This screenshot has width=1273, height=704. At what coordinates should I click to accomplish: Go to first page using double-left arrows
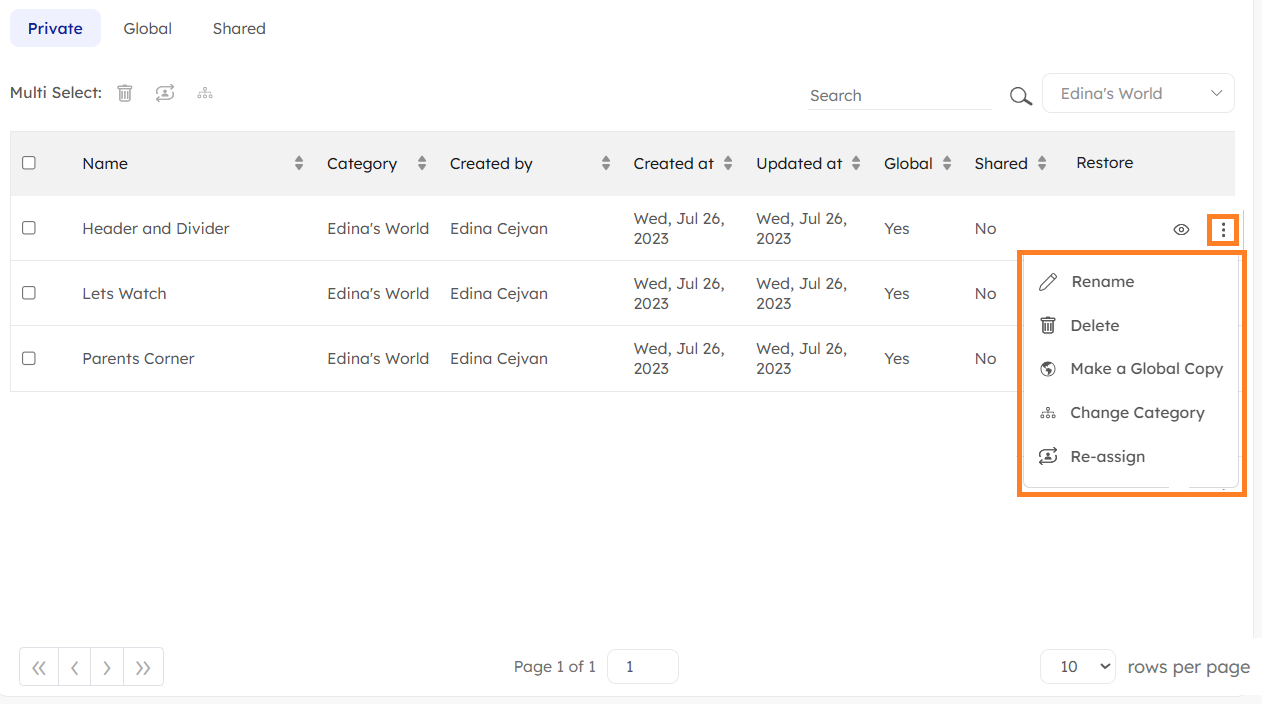[x=39, y=667]
